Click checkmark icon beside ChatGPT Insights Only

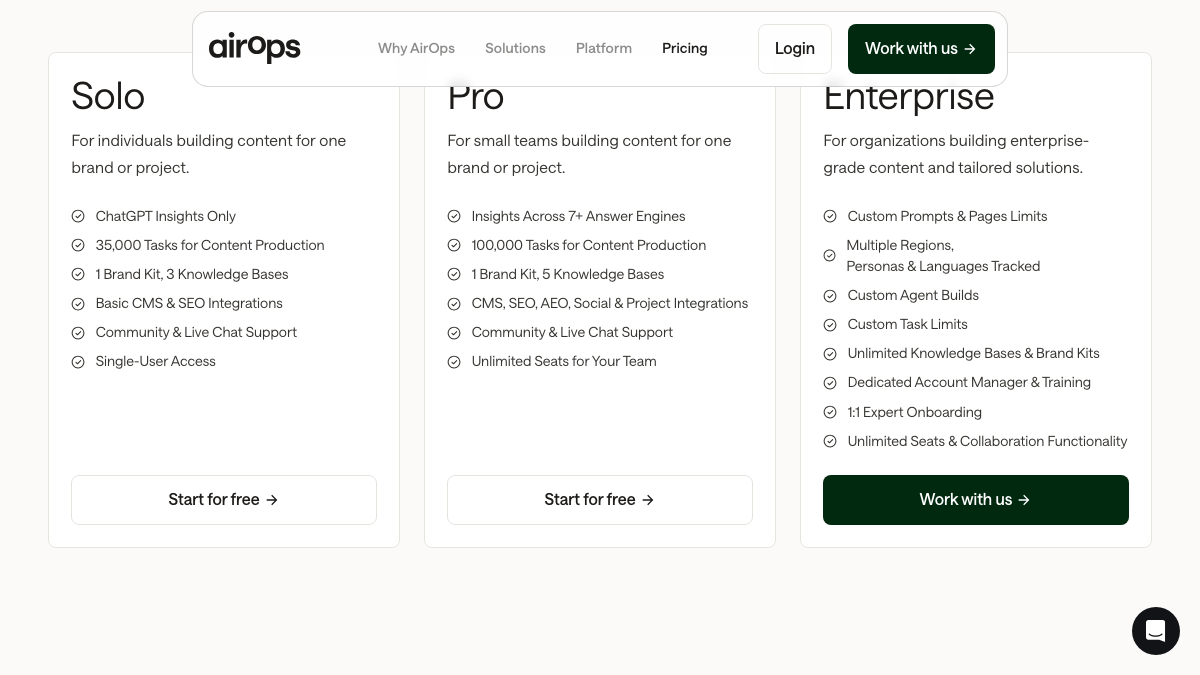coord(78,216)
